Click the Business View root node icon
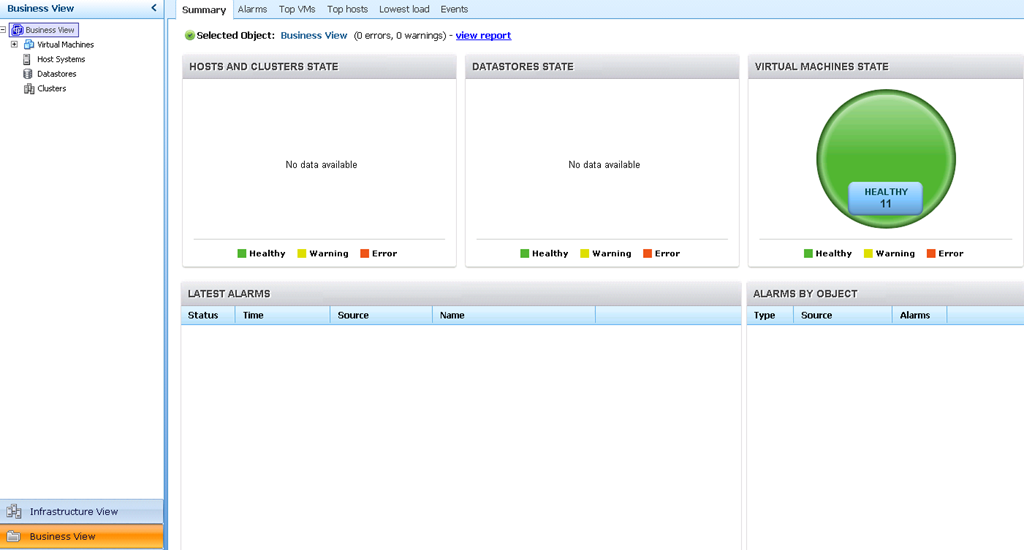 pyautogui.click(x=17, y=30)
